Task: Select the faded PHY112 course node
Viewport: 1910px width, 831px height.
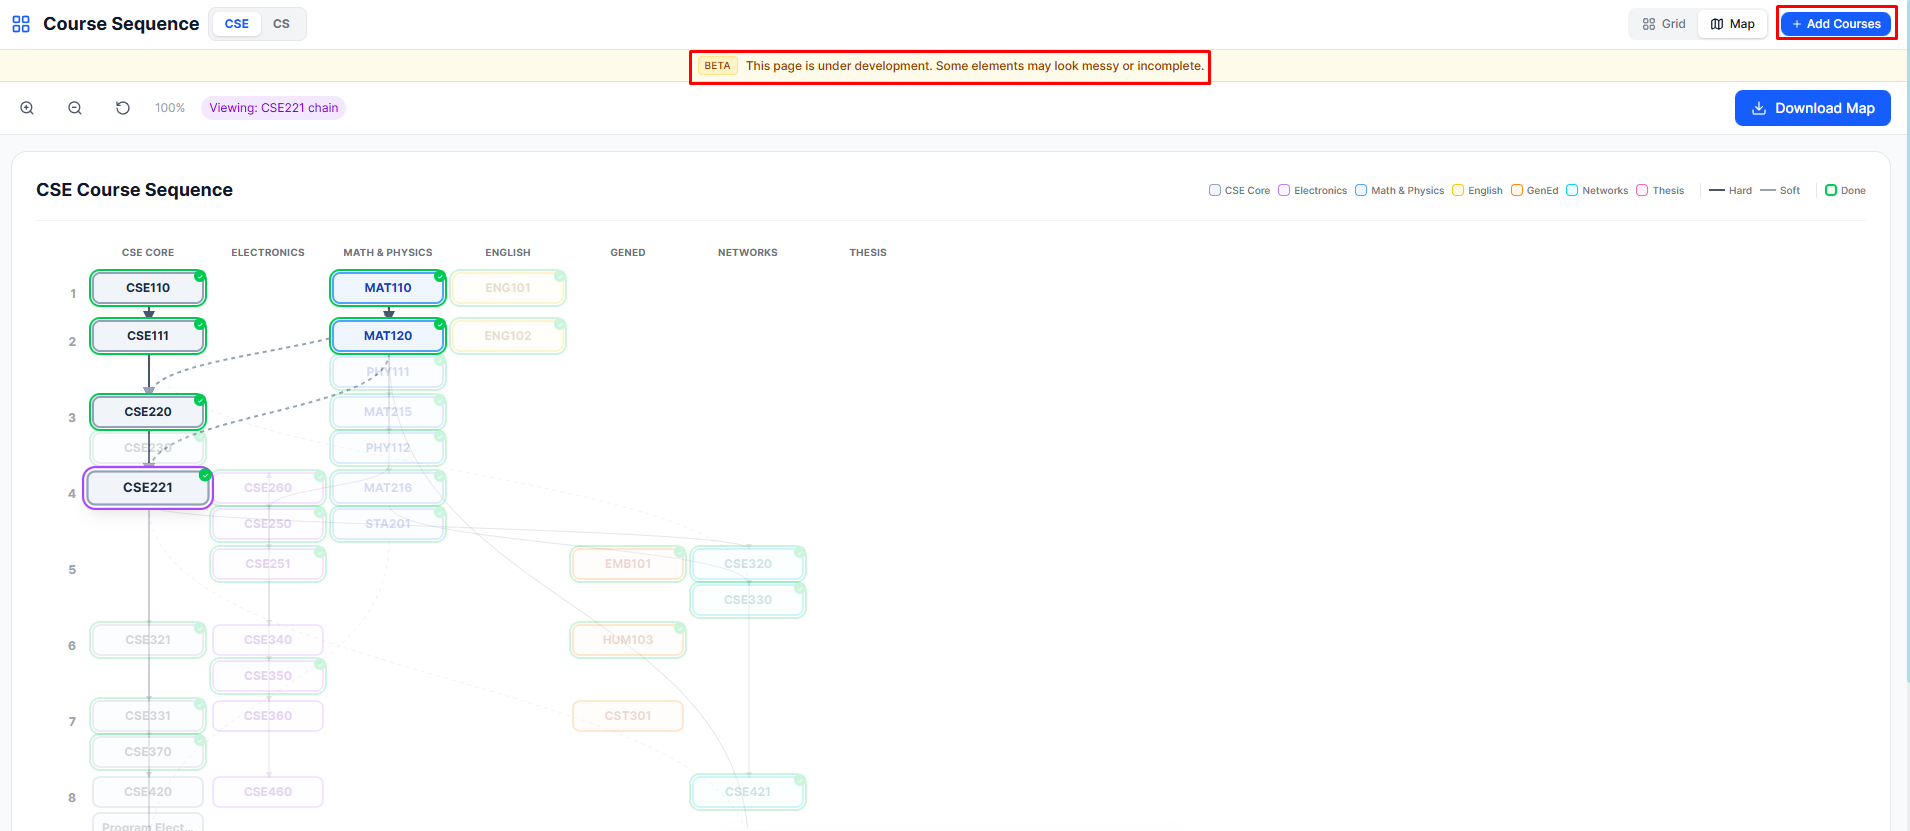Action: click(x=388, y=448)
